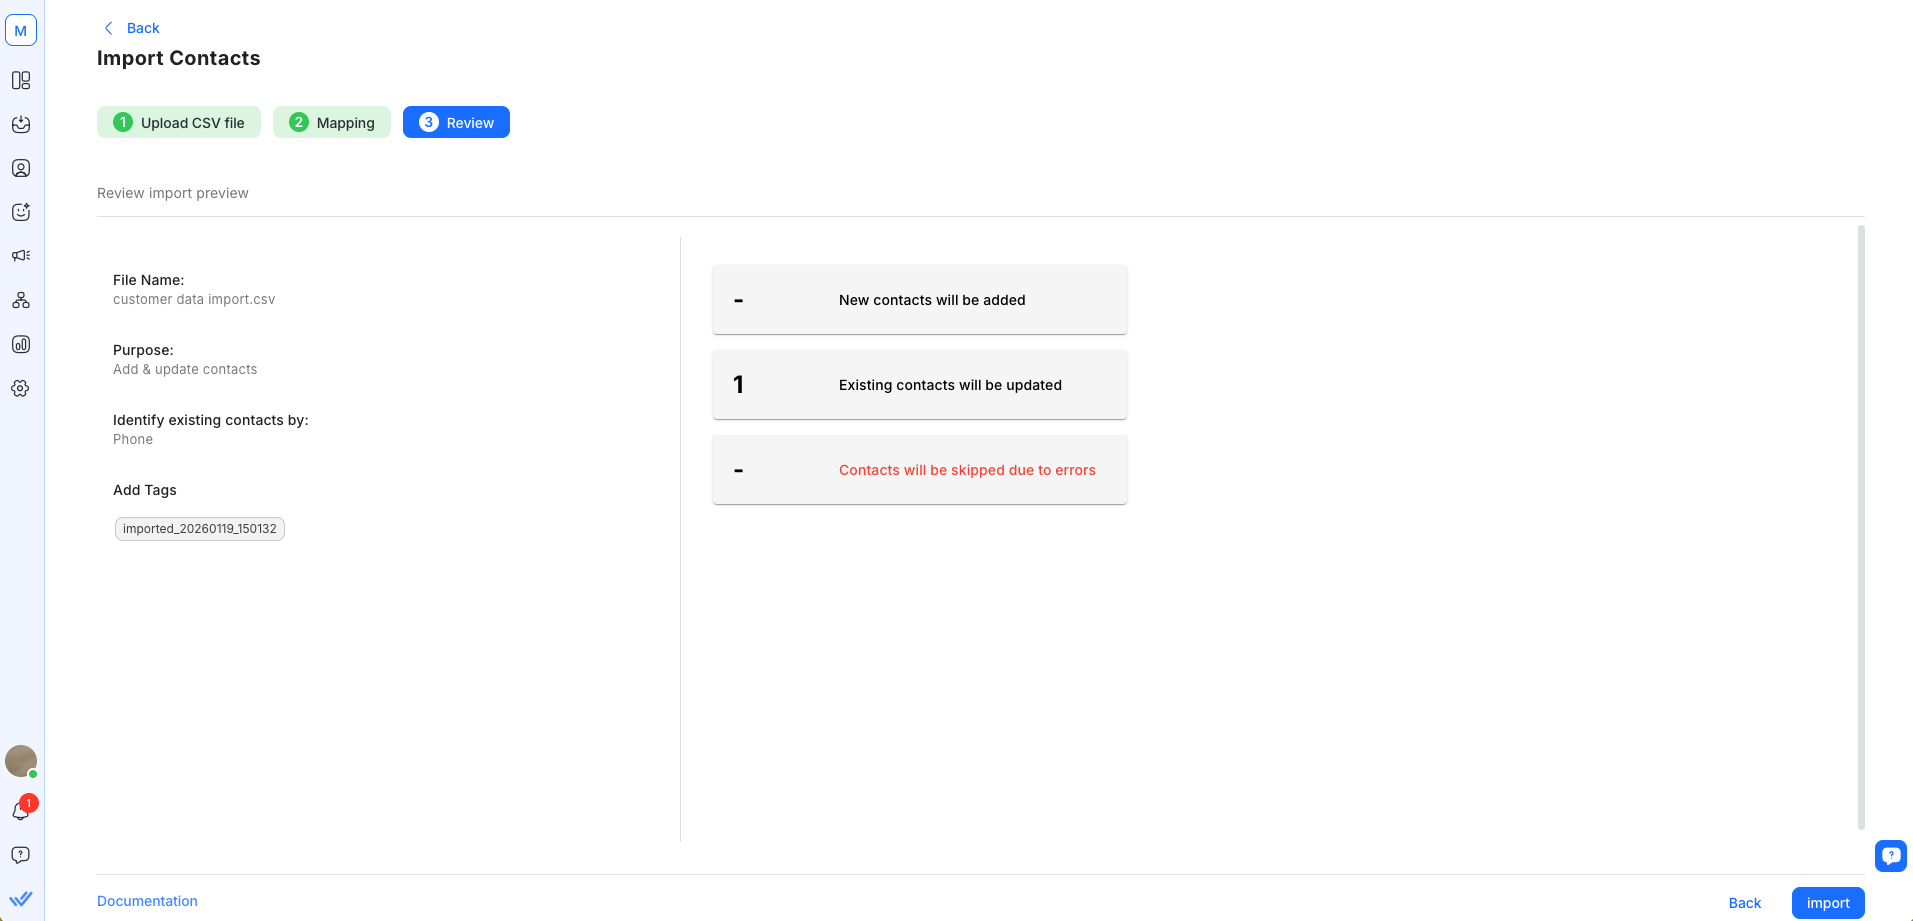Click the imported_20260119_150132 tag chip
Screen dimensions: 1913x921
point(200,529)
